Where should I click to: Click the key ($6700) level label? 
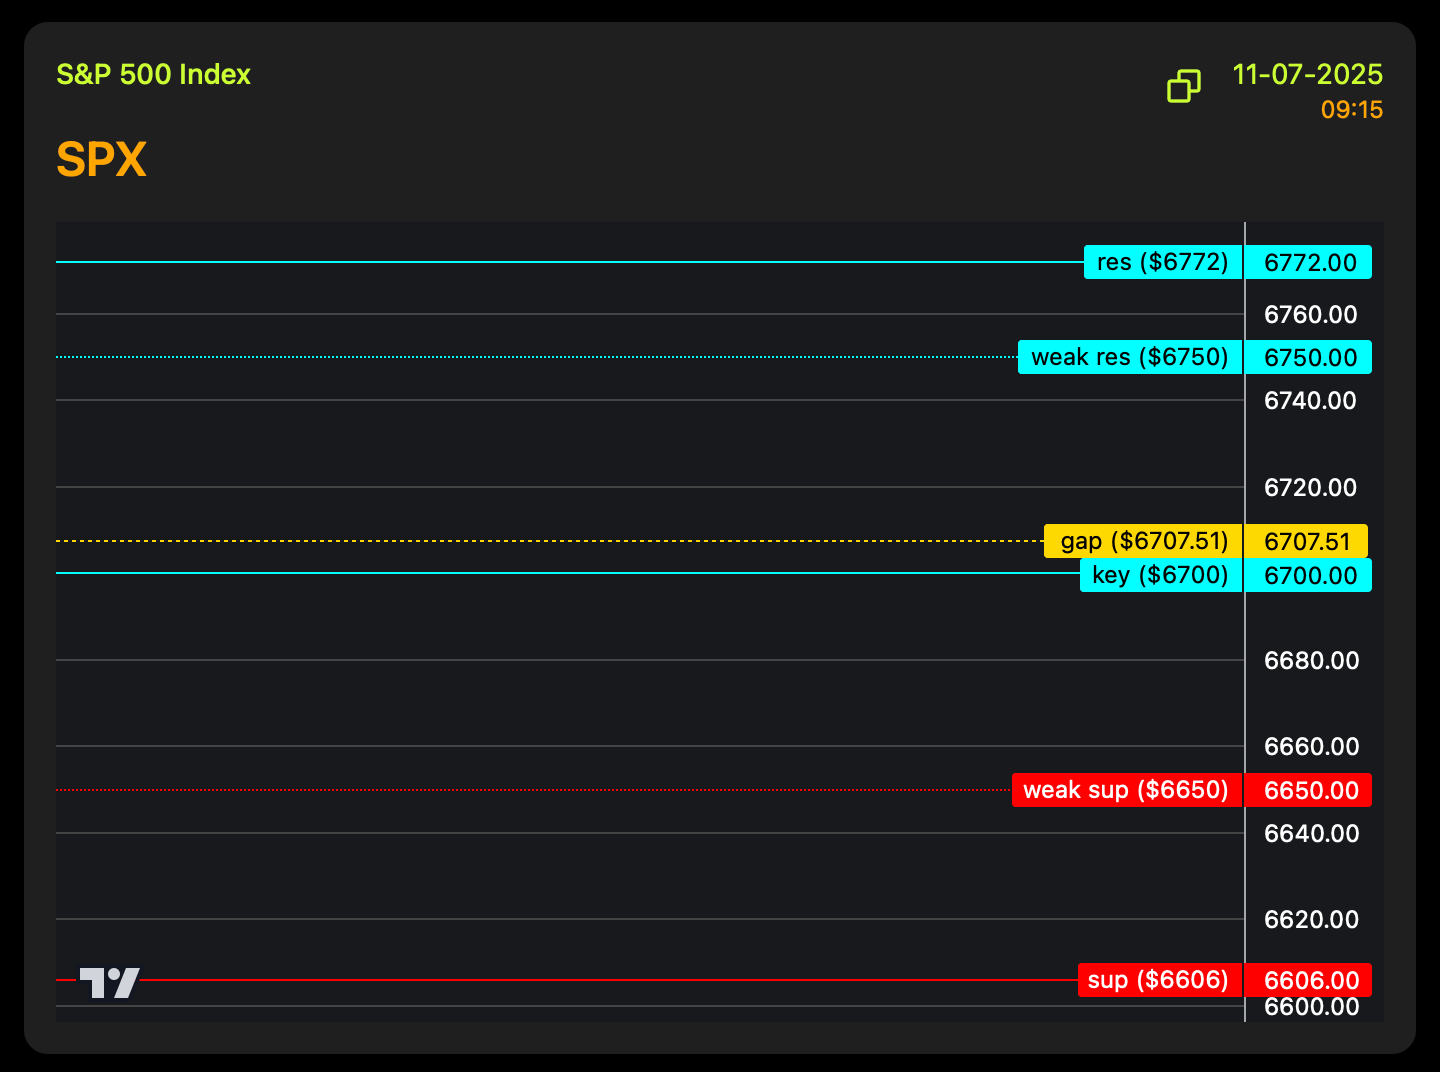[x=1161, y=575]
